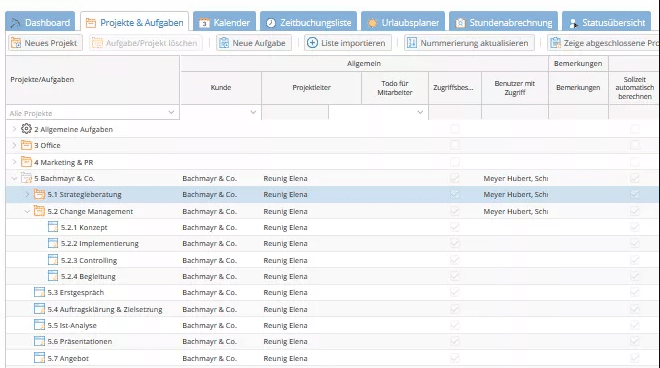The image size is (660, 368).
Task: Click the task icon of 5.7 Angebot
Action: (40, 358)
